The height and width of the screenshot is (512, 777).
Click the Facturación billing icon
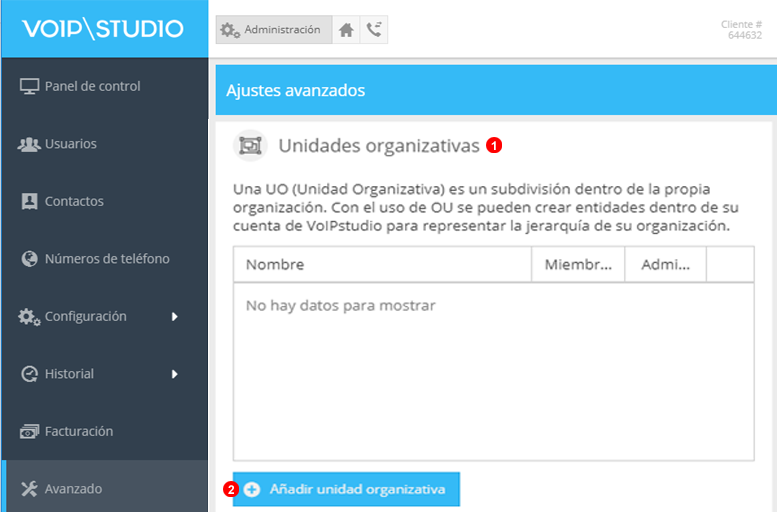coord(29,432)
